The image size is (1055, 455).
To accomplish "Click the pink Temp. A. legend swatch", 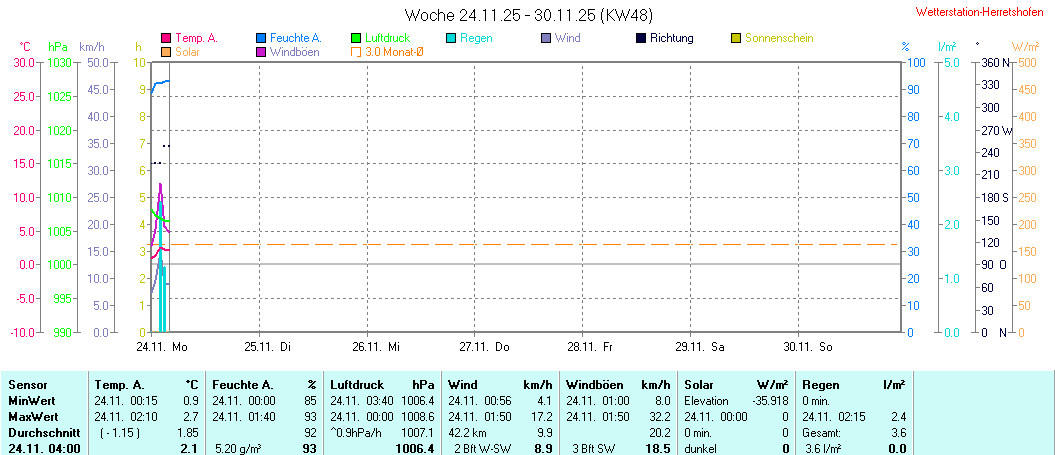I will pos(166,38).
